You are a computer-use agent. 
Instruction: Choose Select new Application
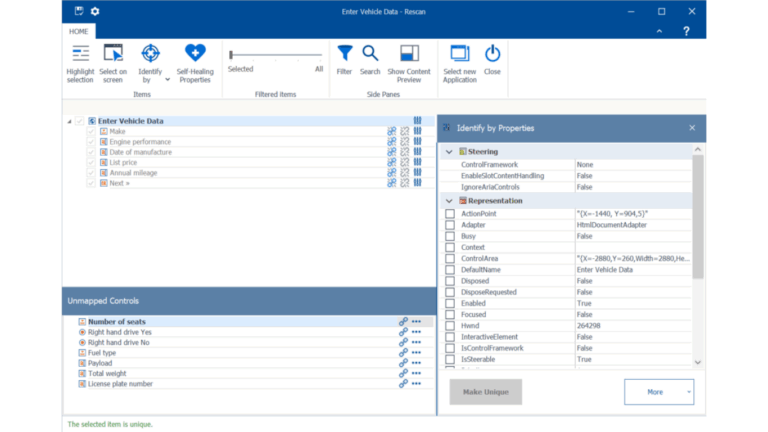coord(459,64)
